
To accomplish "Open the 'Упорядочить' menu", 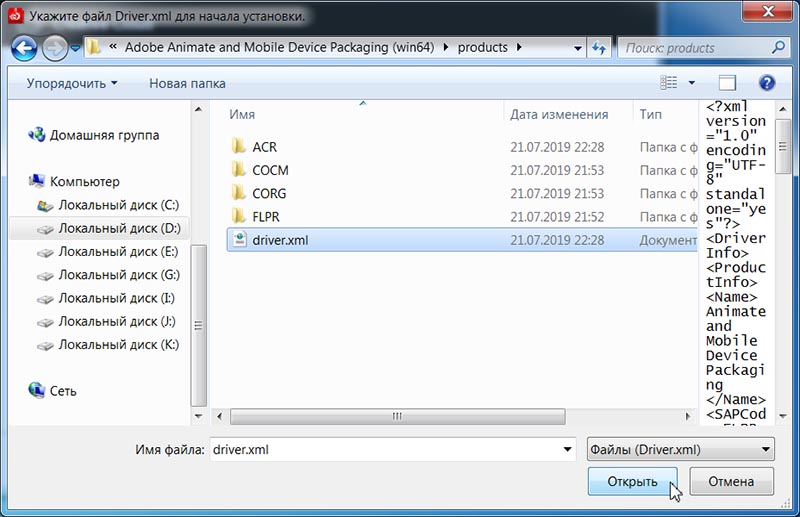I will click(71, 83).
